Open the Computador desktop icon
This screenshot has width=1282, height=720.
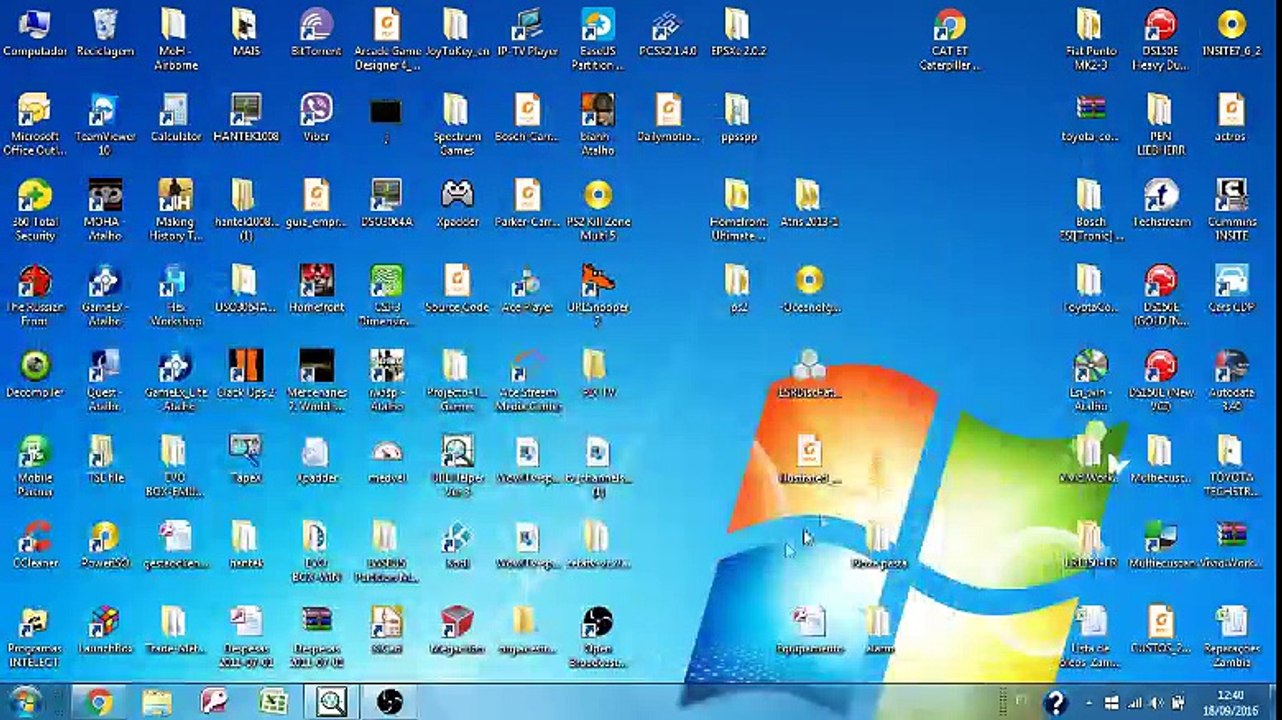35,33
